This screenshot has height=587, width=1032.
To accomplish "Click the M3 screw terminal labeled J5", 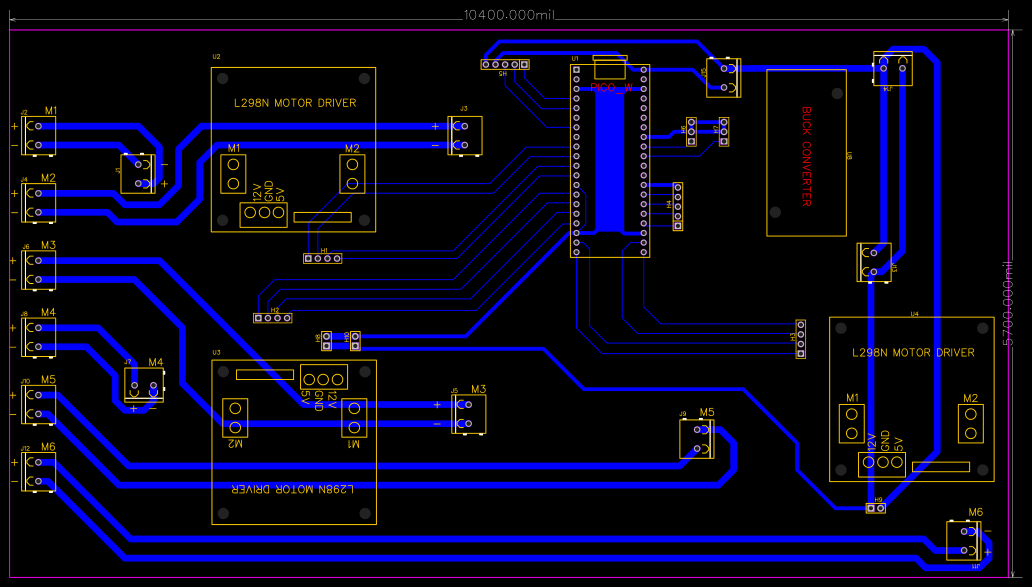I will (x=467, y=412).
